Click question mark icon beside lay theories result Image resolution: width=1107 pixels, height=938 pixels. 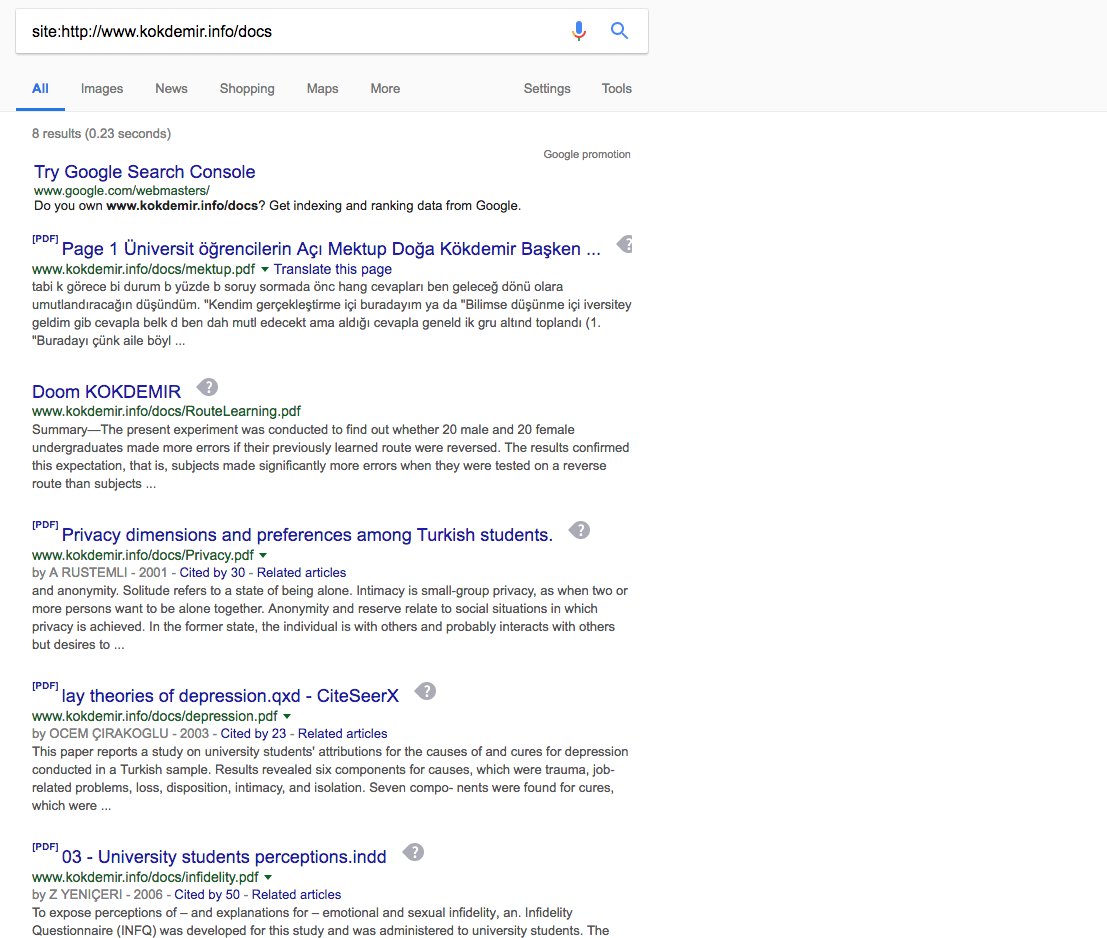[x=426, y=691]
